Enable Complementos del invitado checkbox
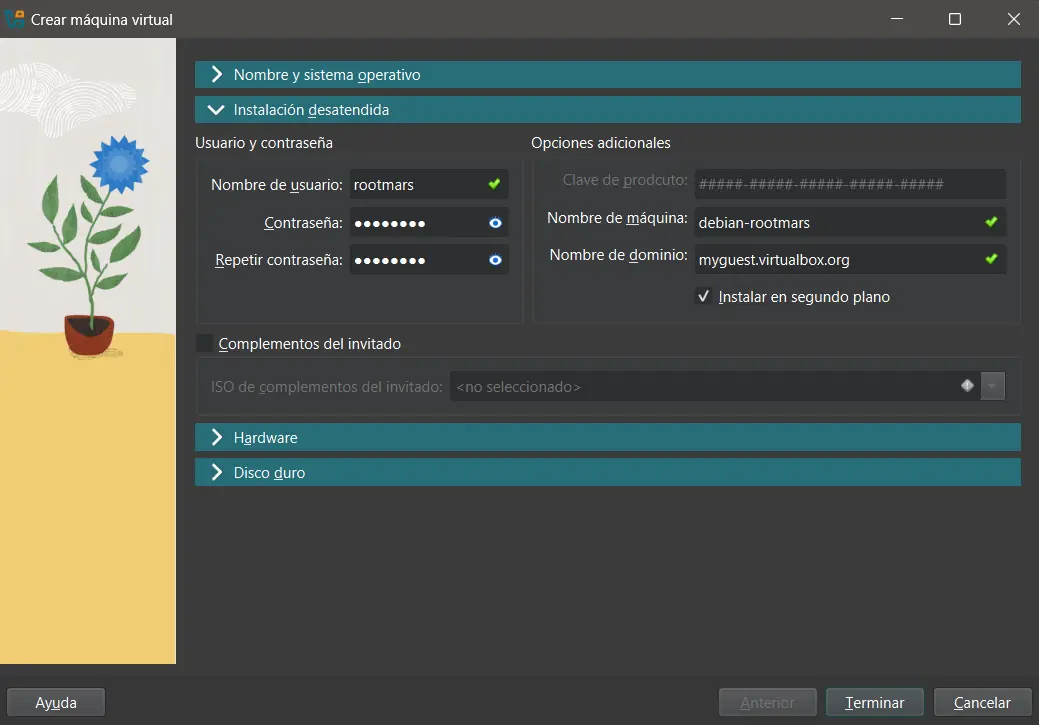The image size is (1039, 725). [x=206, y=344]
